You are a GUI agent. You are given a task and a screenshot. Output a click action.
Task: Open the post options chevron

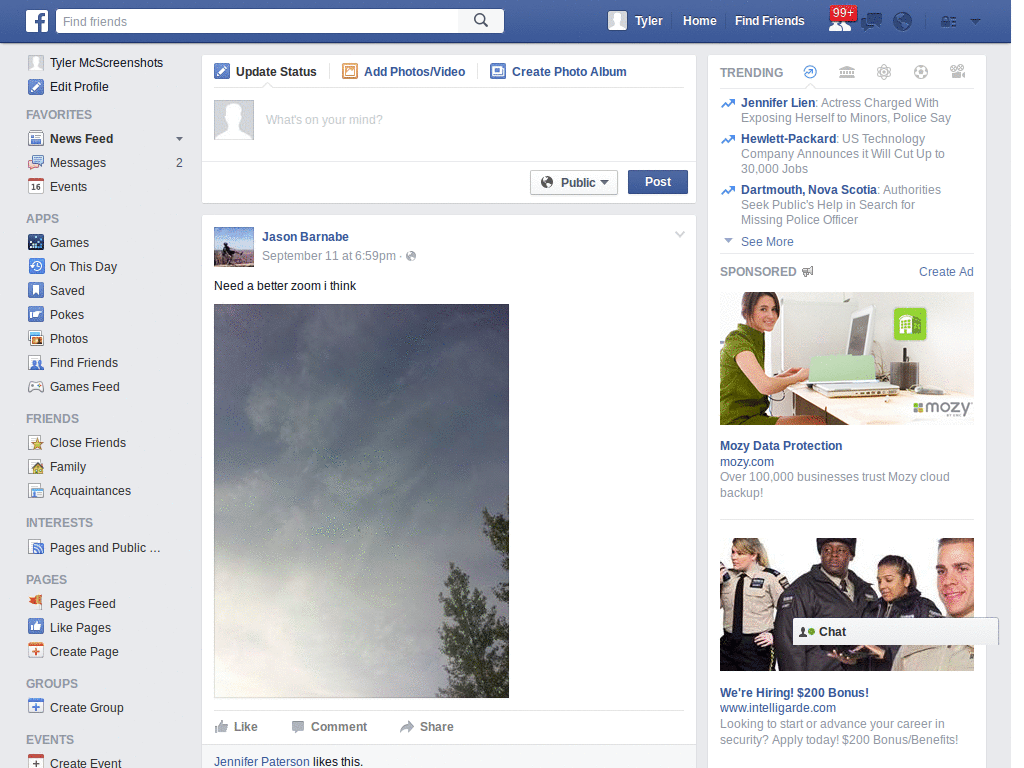[680, 234]
